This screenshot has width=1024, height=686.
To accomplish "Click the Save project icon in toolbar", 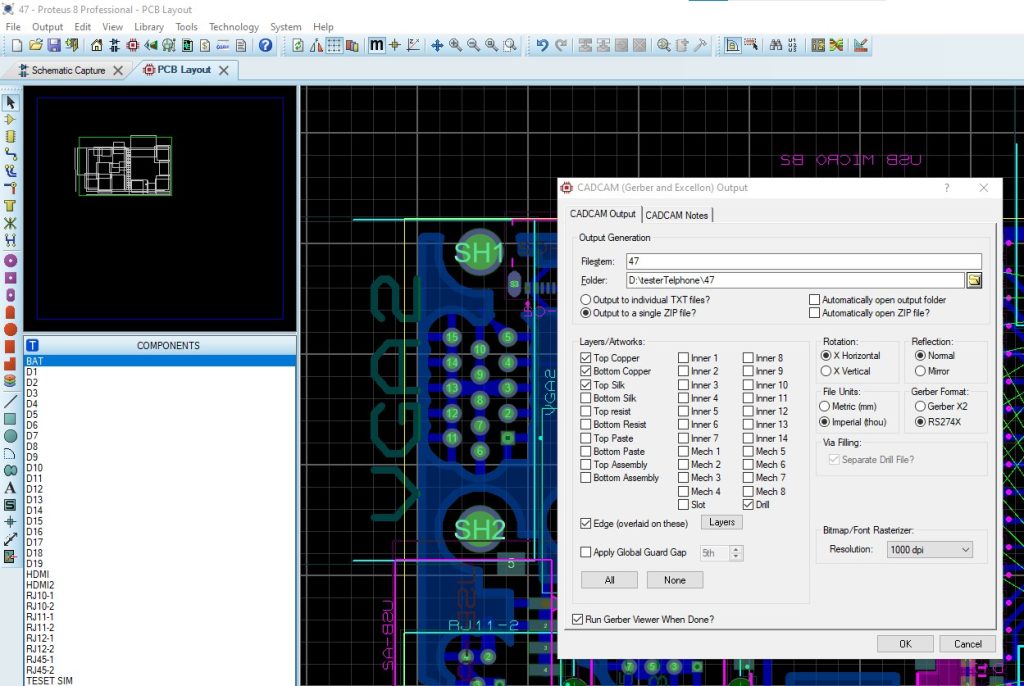I will [x=53, y=45].
